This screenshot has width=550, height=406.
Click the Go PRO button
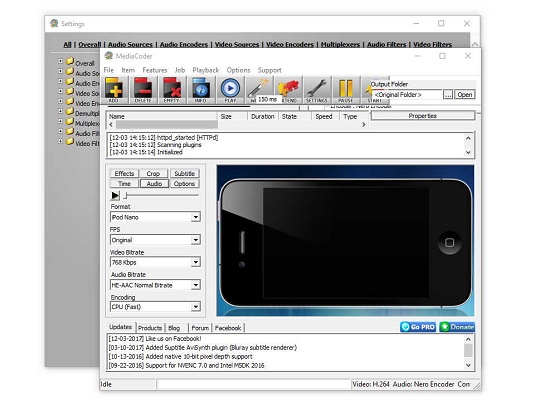[x=418, y=327]
